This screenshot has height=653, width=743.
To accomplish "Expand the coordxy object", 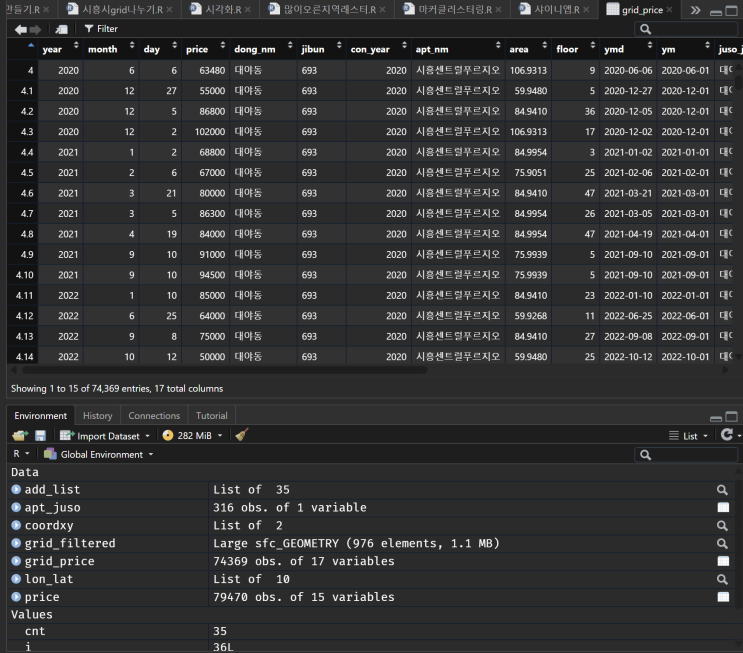I will tap(16, 525).
